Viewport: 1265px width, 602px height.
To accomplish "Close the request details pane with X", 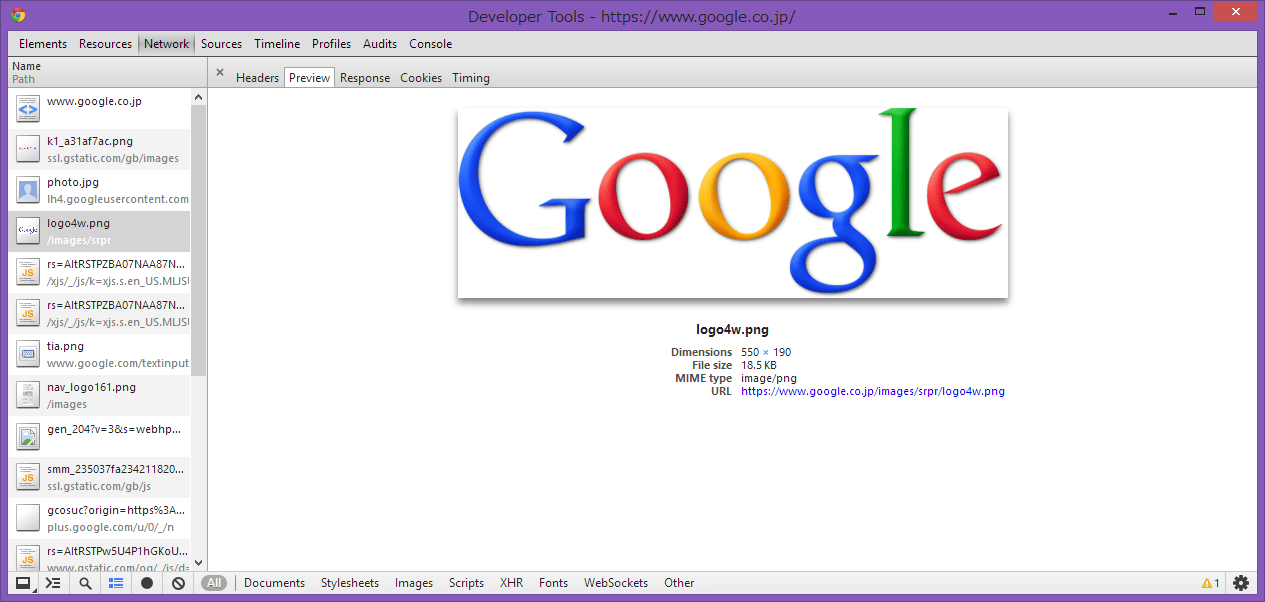I will click(x=220, y=72).
